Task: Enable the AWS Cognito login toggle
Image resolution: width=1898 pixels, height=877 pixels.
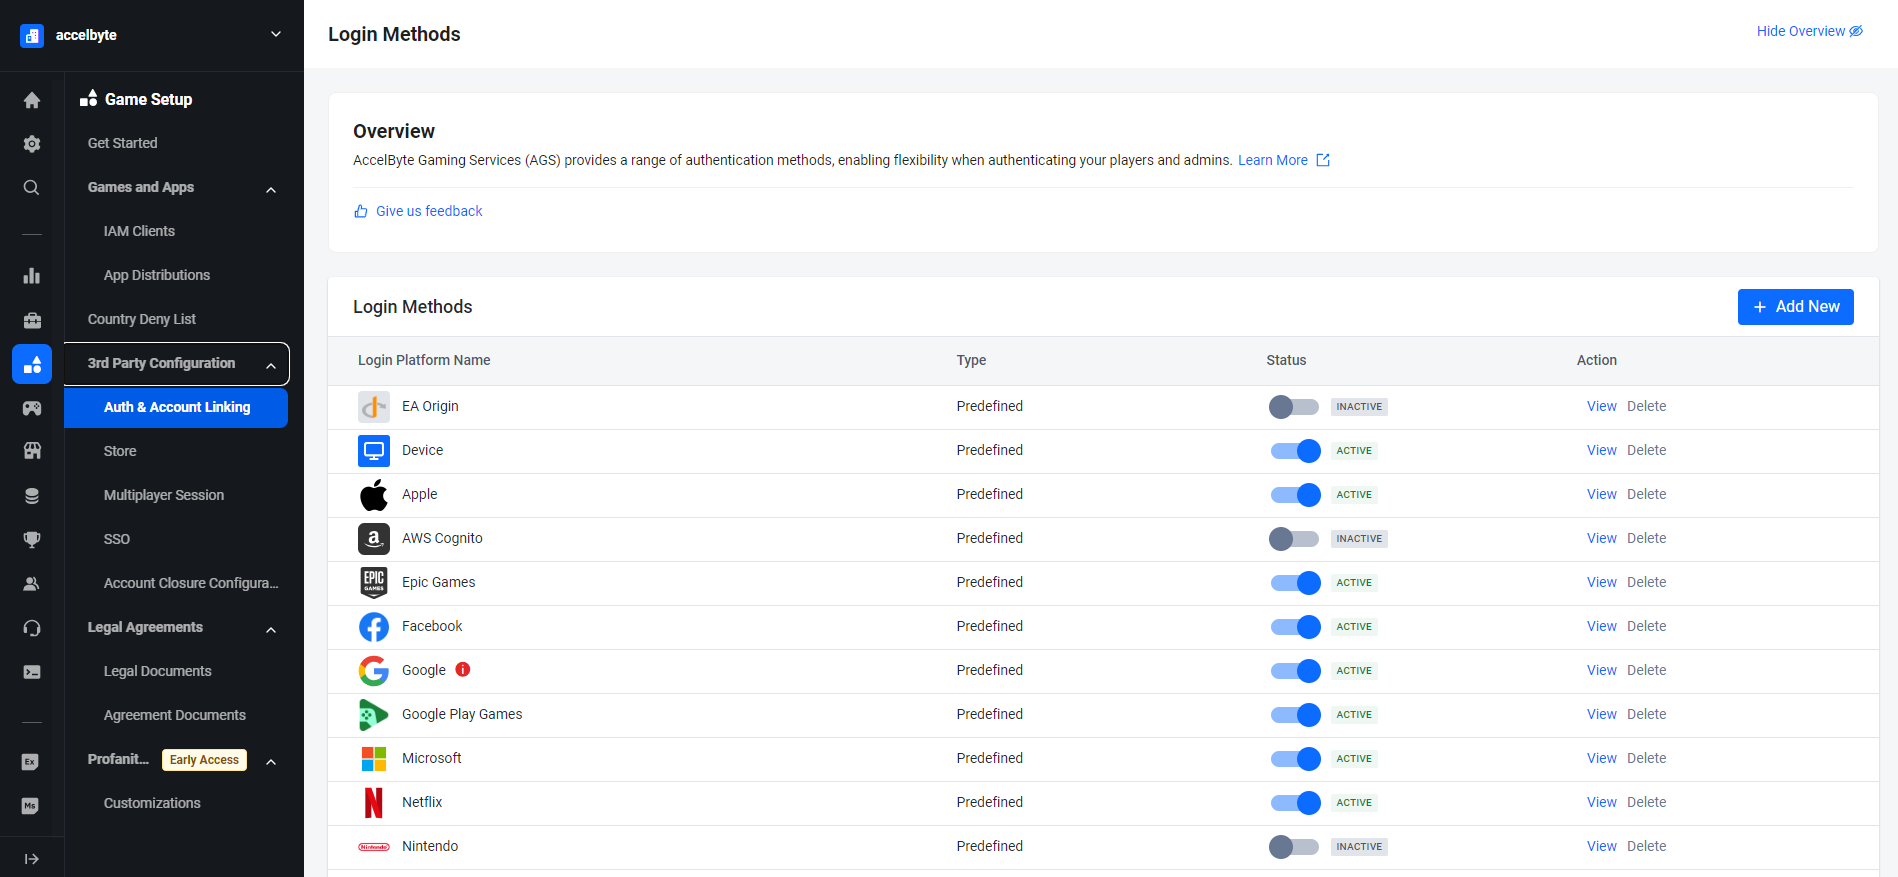Action: [1294, 539]
